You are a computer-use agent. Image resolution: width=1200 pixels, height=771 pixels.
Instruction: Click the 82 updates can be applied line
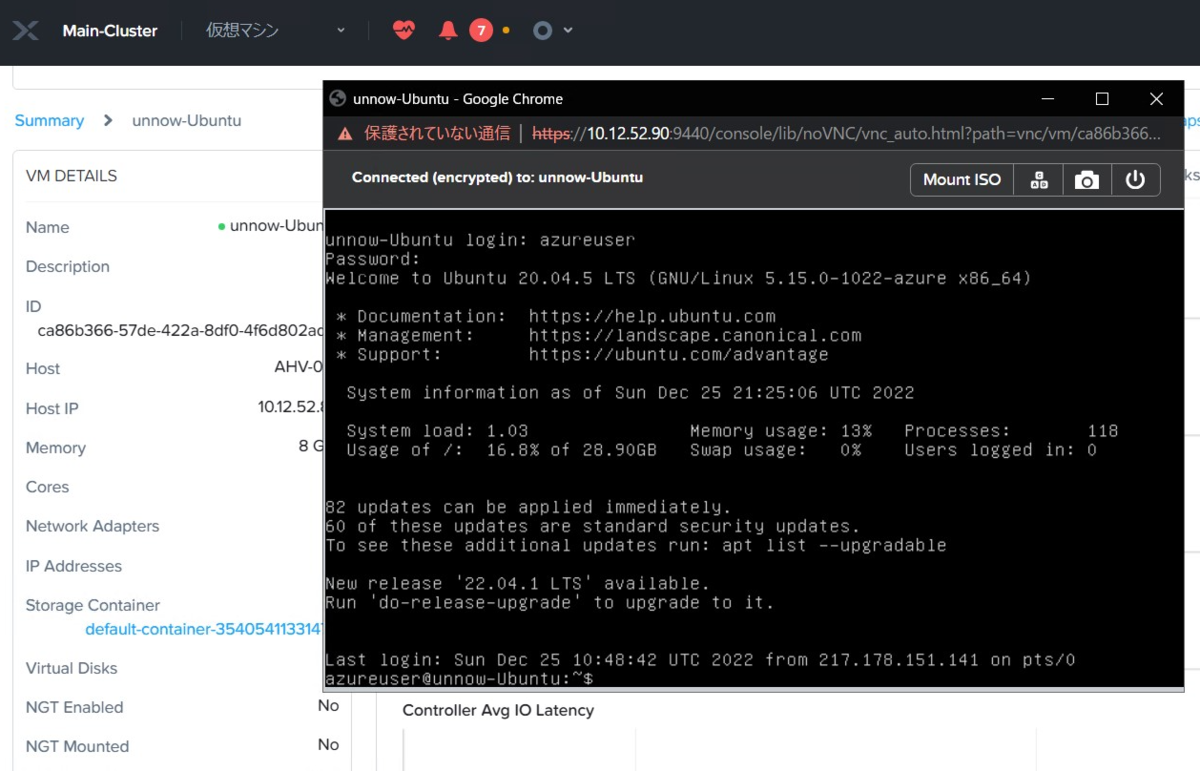pyautogui.click(x=528, y=507)
